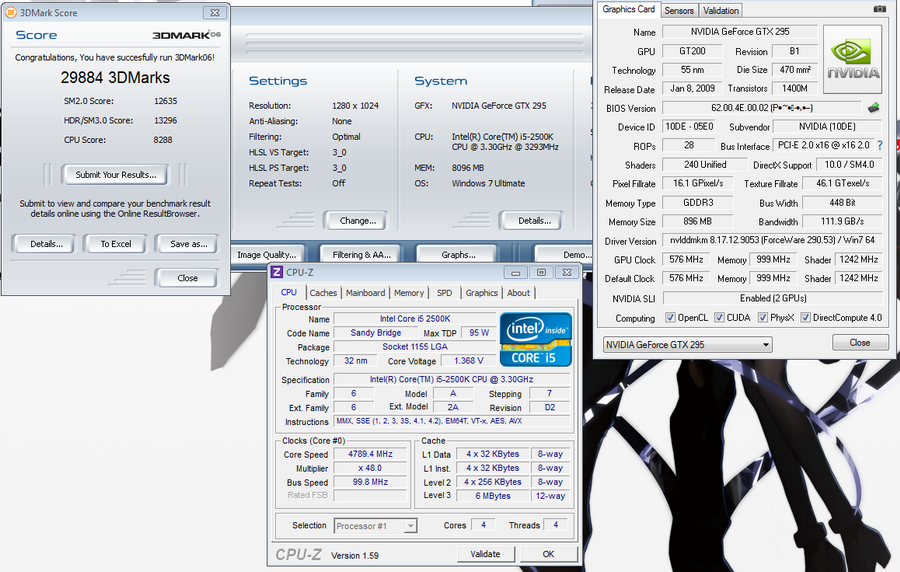Open the CPU-Z Graphics tab
900x572 pixels.
pyautogui.click(x=482, y=293)
